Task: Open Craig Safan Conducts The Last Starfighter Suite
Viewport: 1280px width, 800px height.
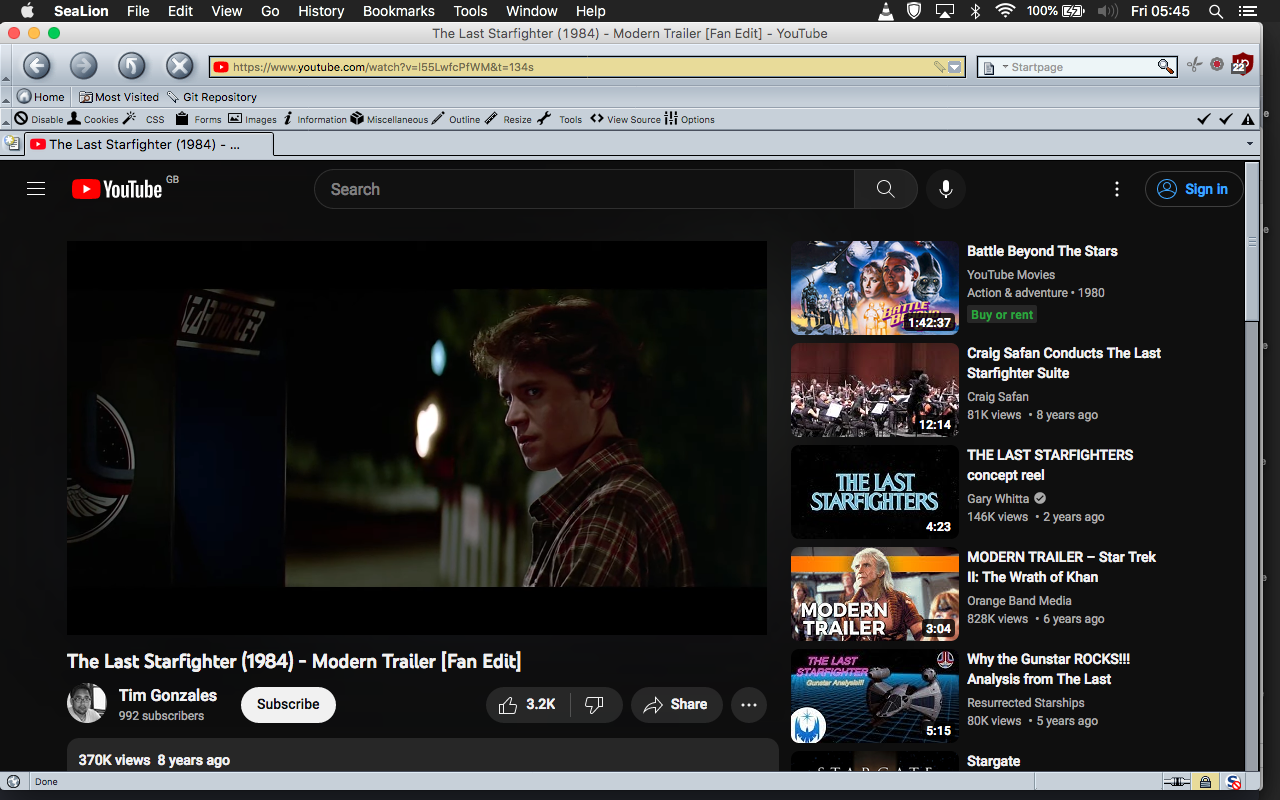Action: pos(1064,363)
